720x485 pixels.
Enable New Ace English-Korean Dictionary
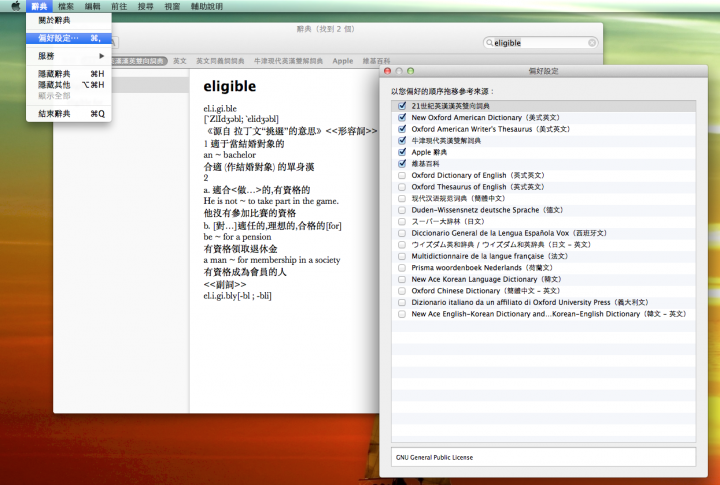402,314
